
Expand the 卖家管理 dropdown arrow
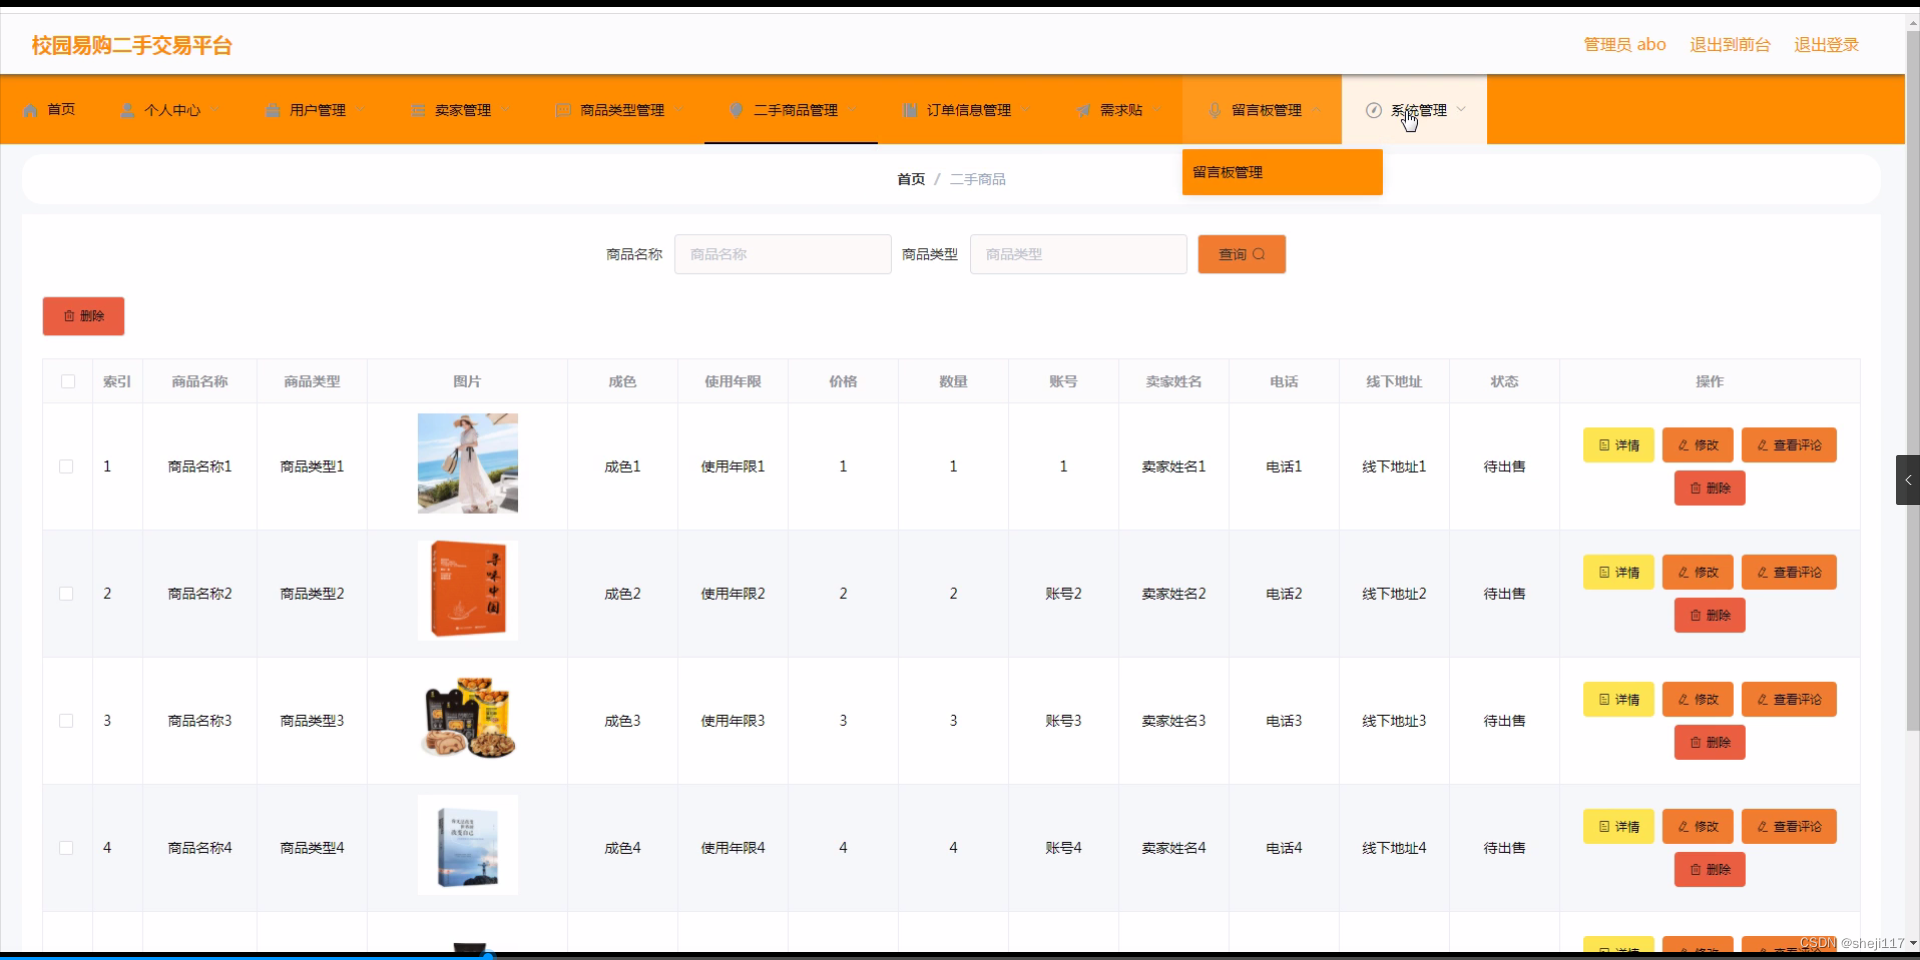pos(505,110)
